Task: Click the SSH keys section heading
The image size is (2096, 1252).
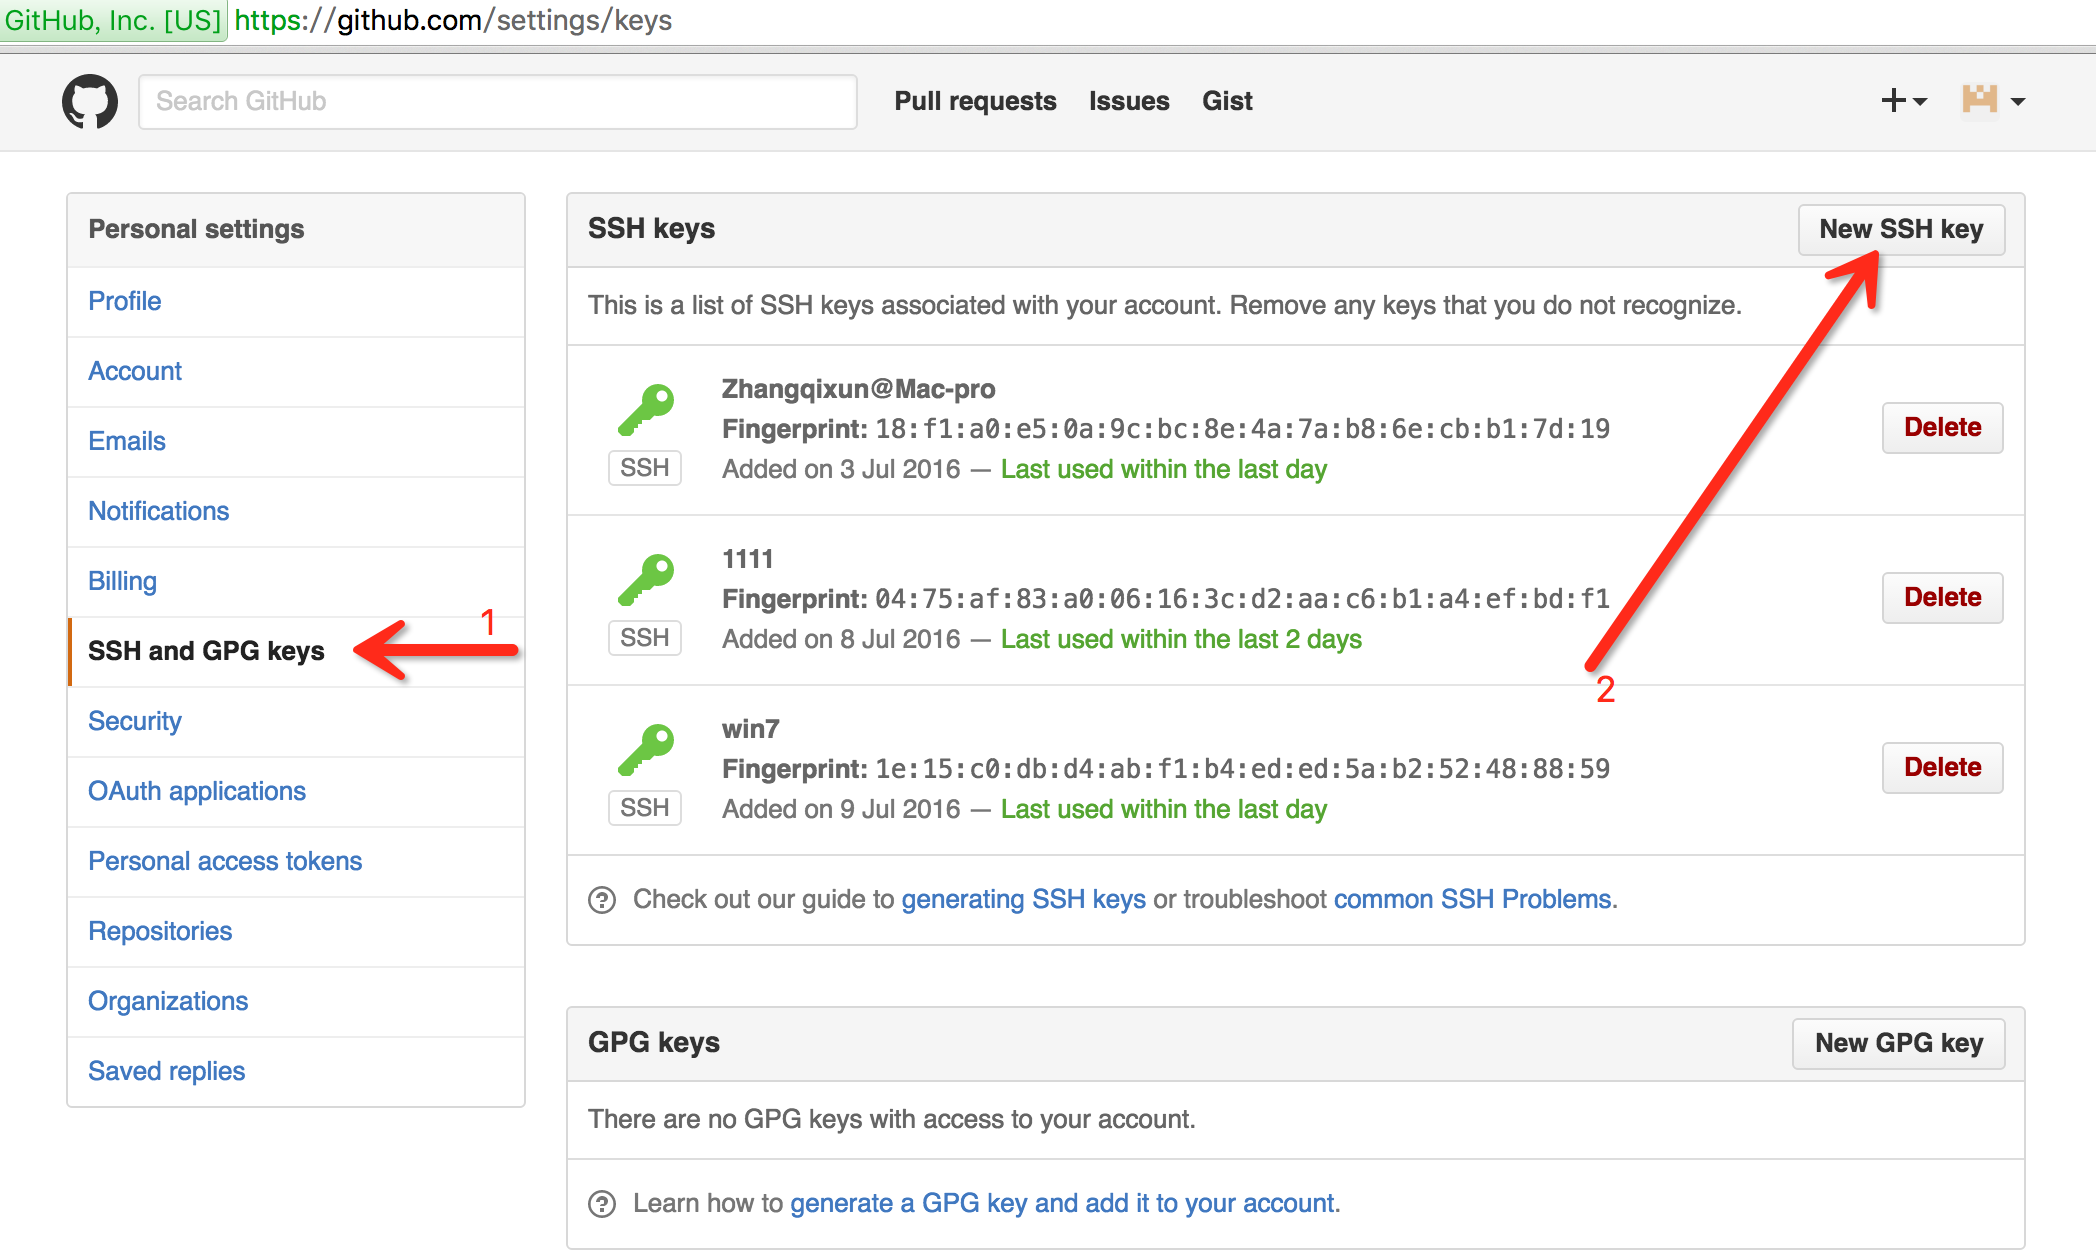Action: (651, 229)
